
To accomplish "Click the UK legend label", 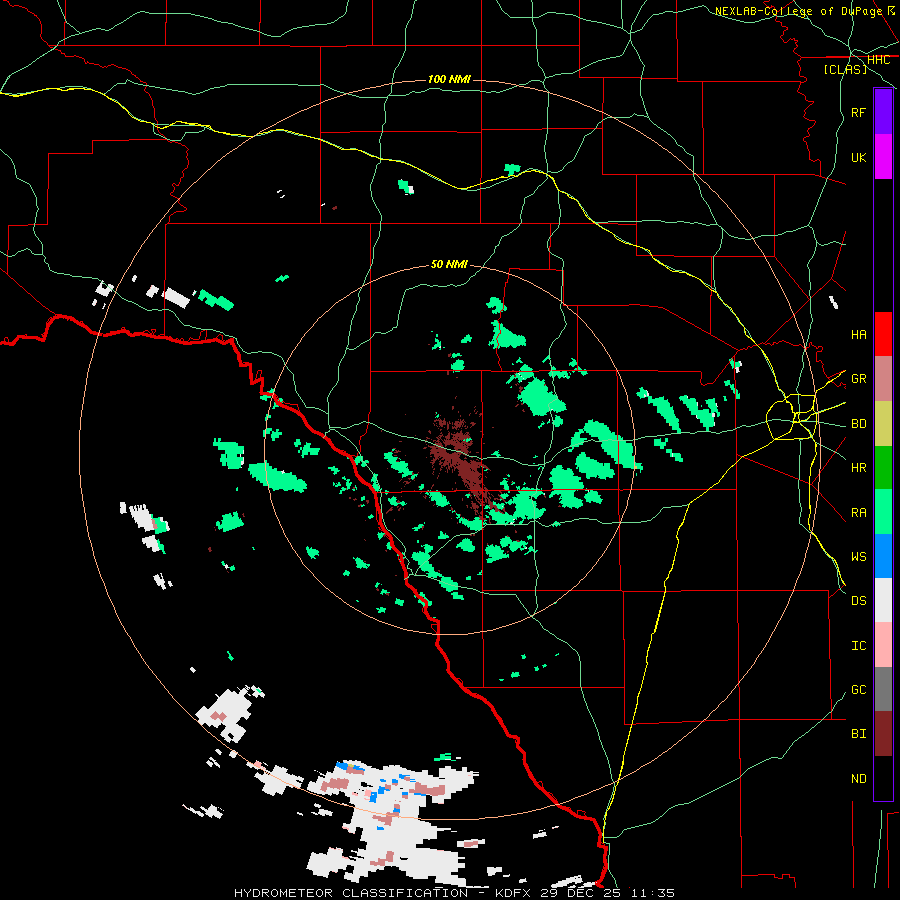I will point(858,158).
